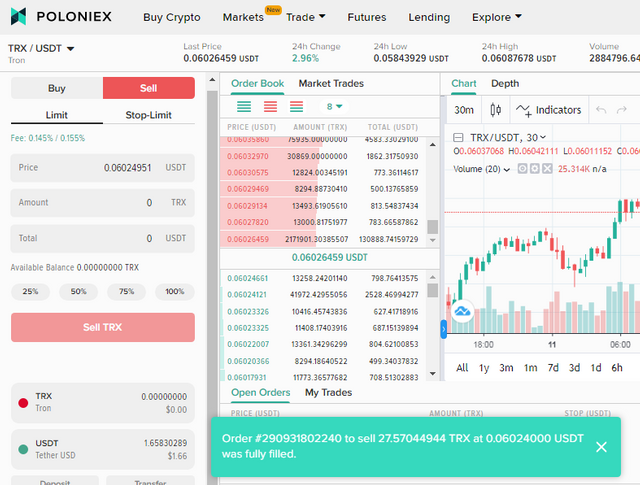This screenshot has width=640, height=485.
Task: Select sell-orders-only view icon
Action: [270, 107]
